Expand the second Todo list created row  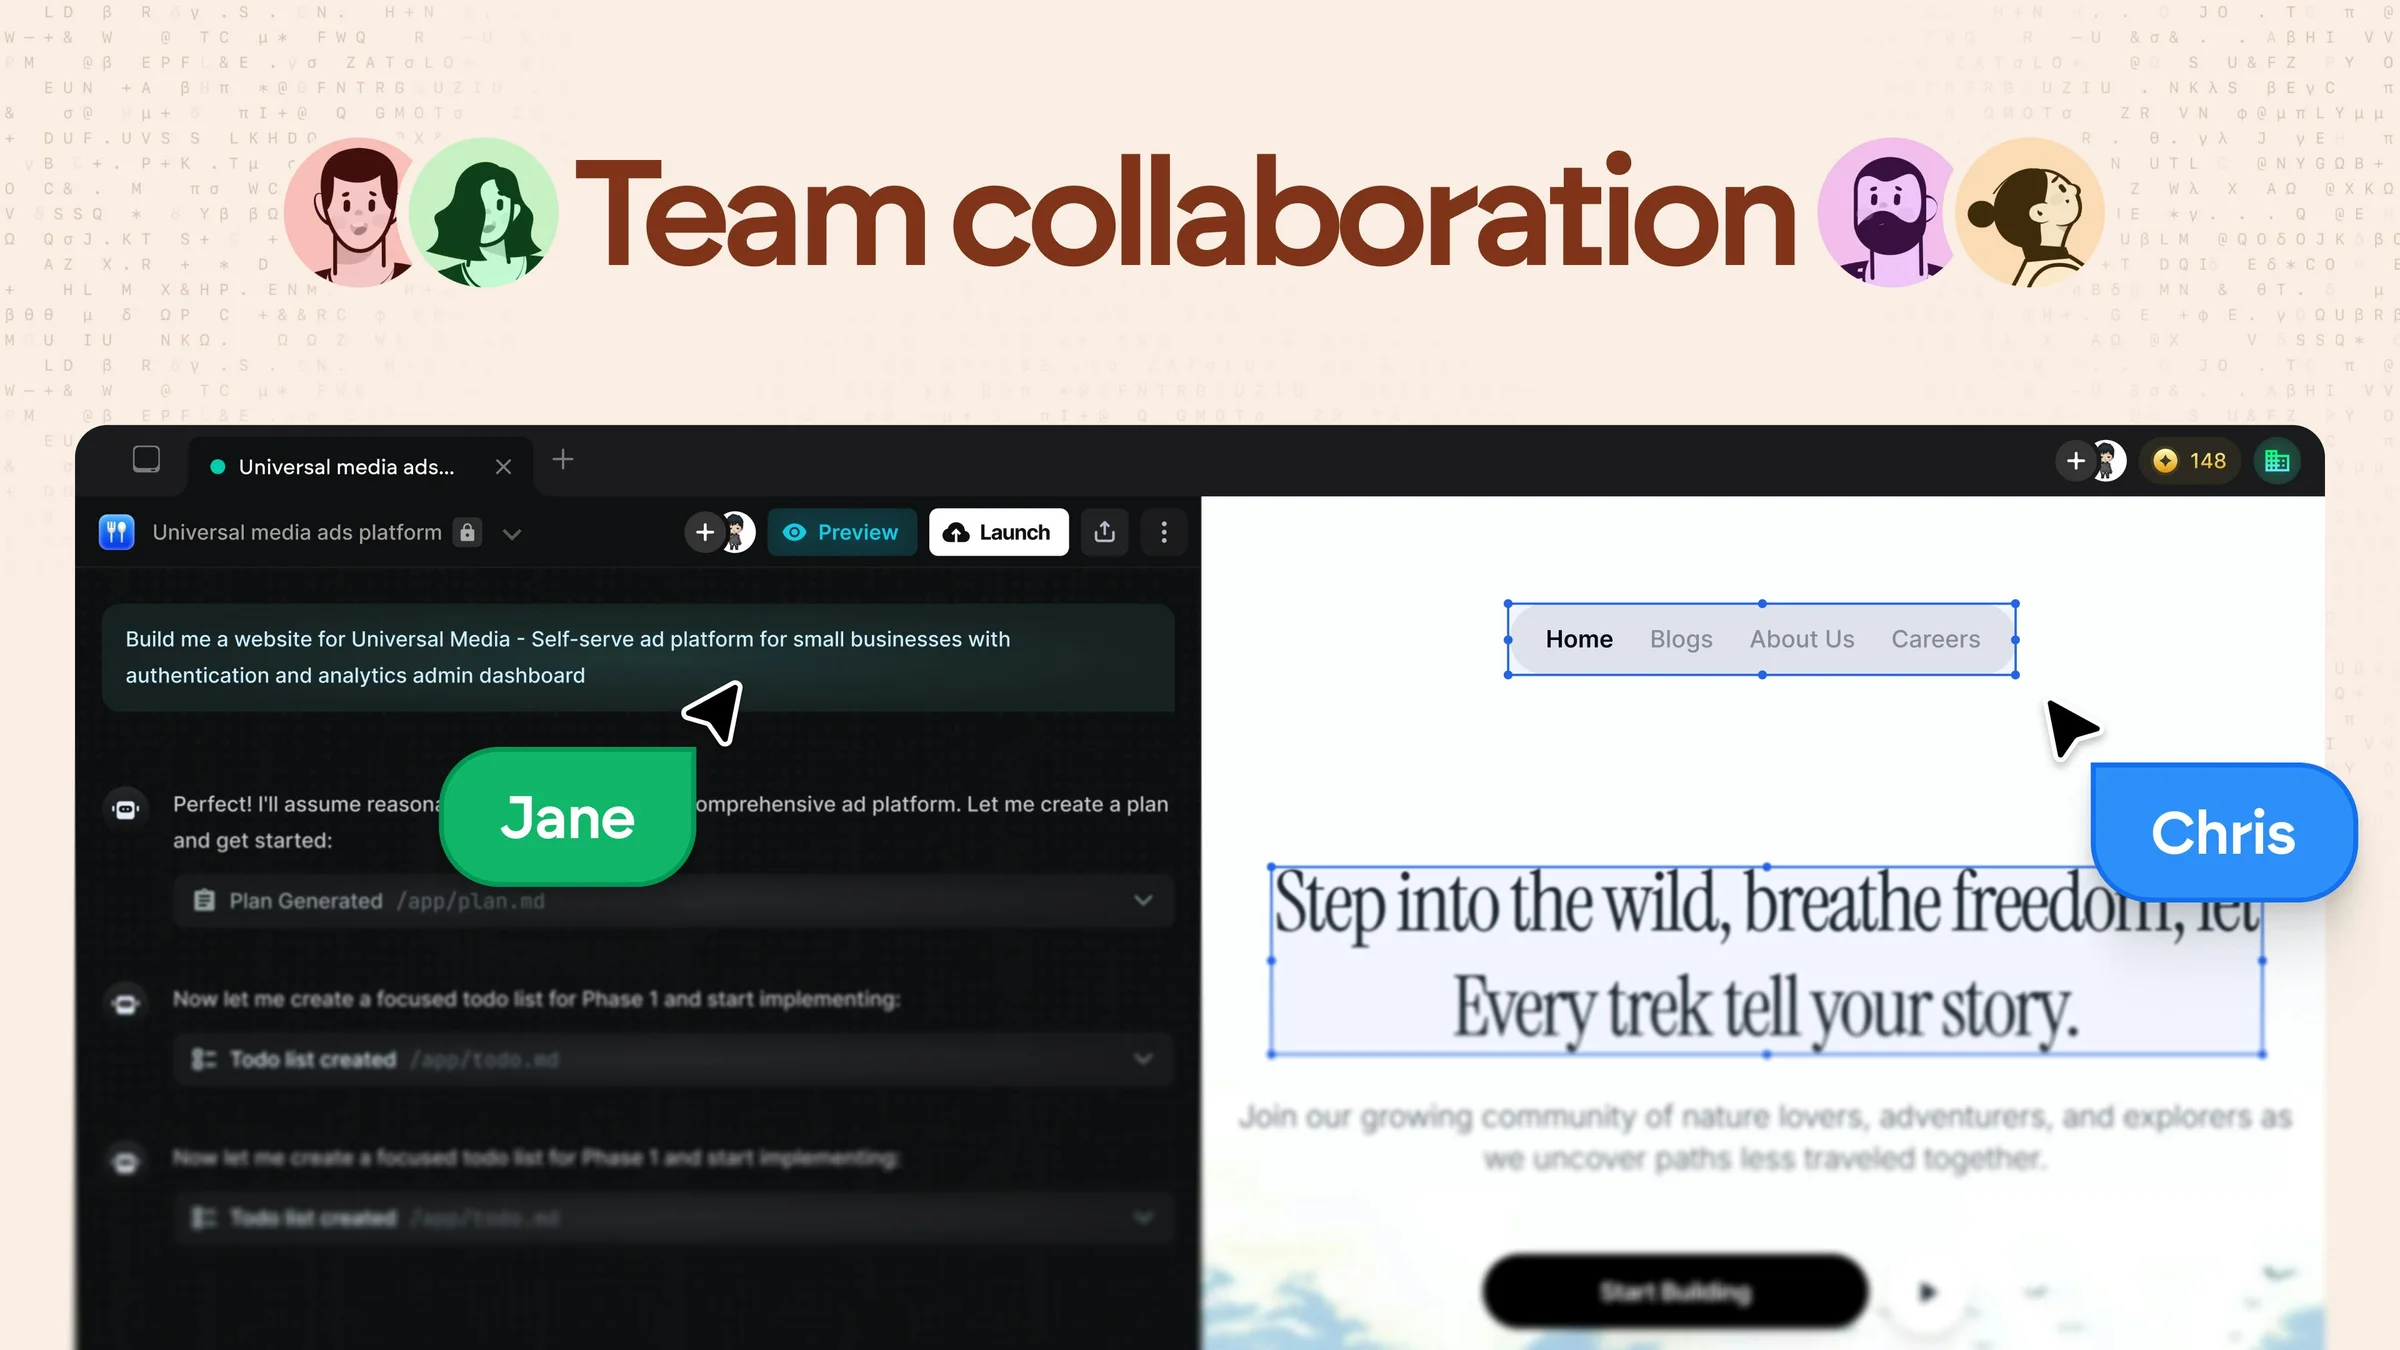tap(674, 1217)
